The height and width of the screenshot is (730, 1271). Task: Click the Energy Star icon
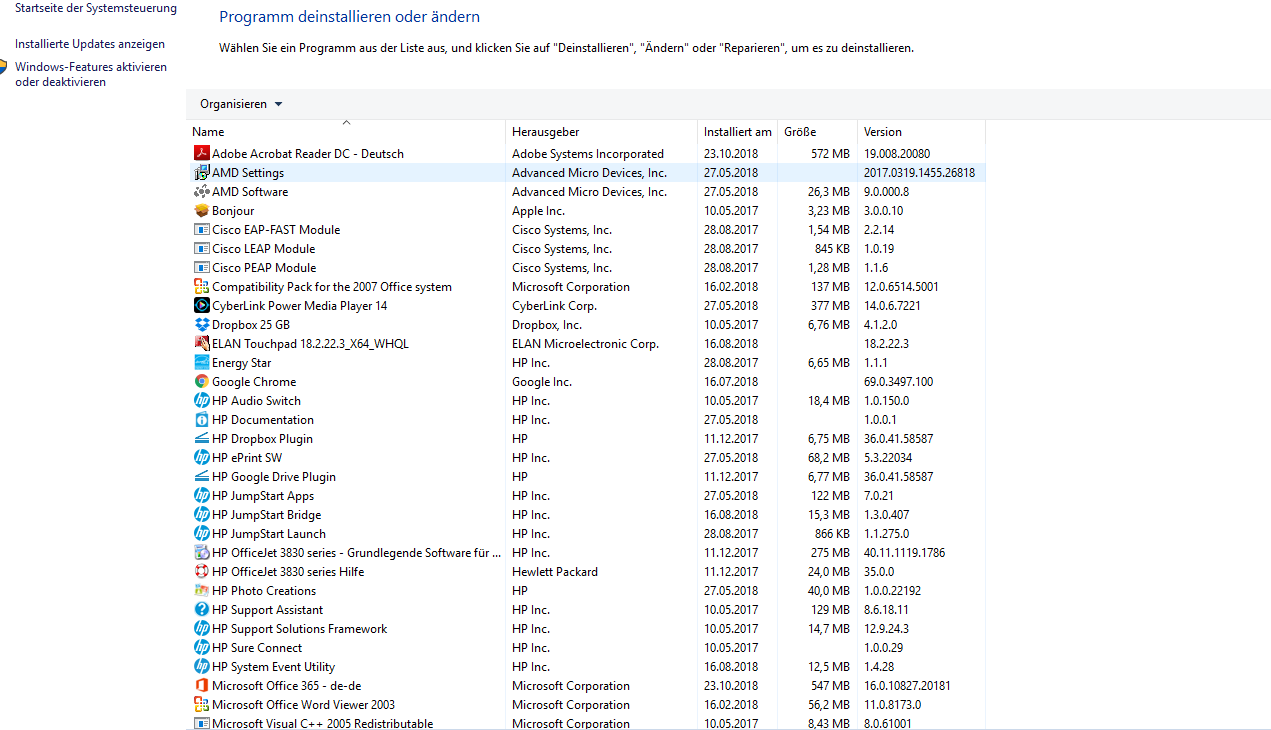click(201, 363)
